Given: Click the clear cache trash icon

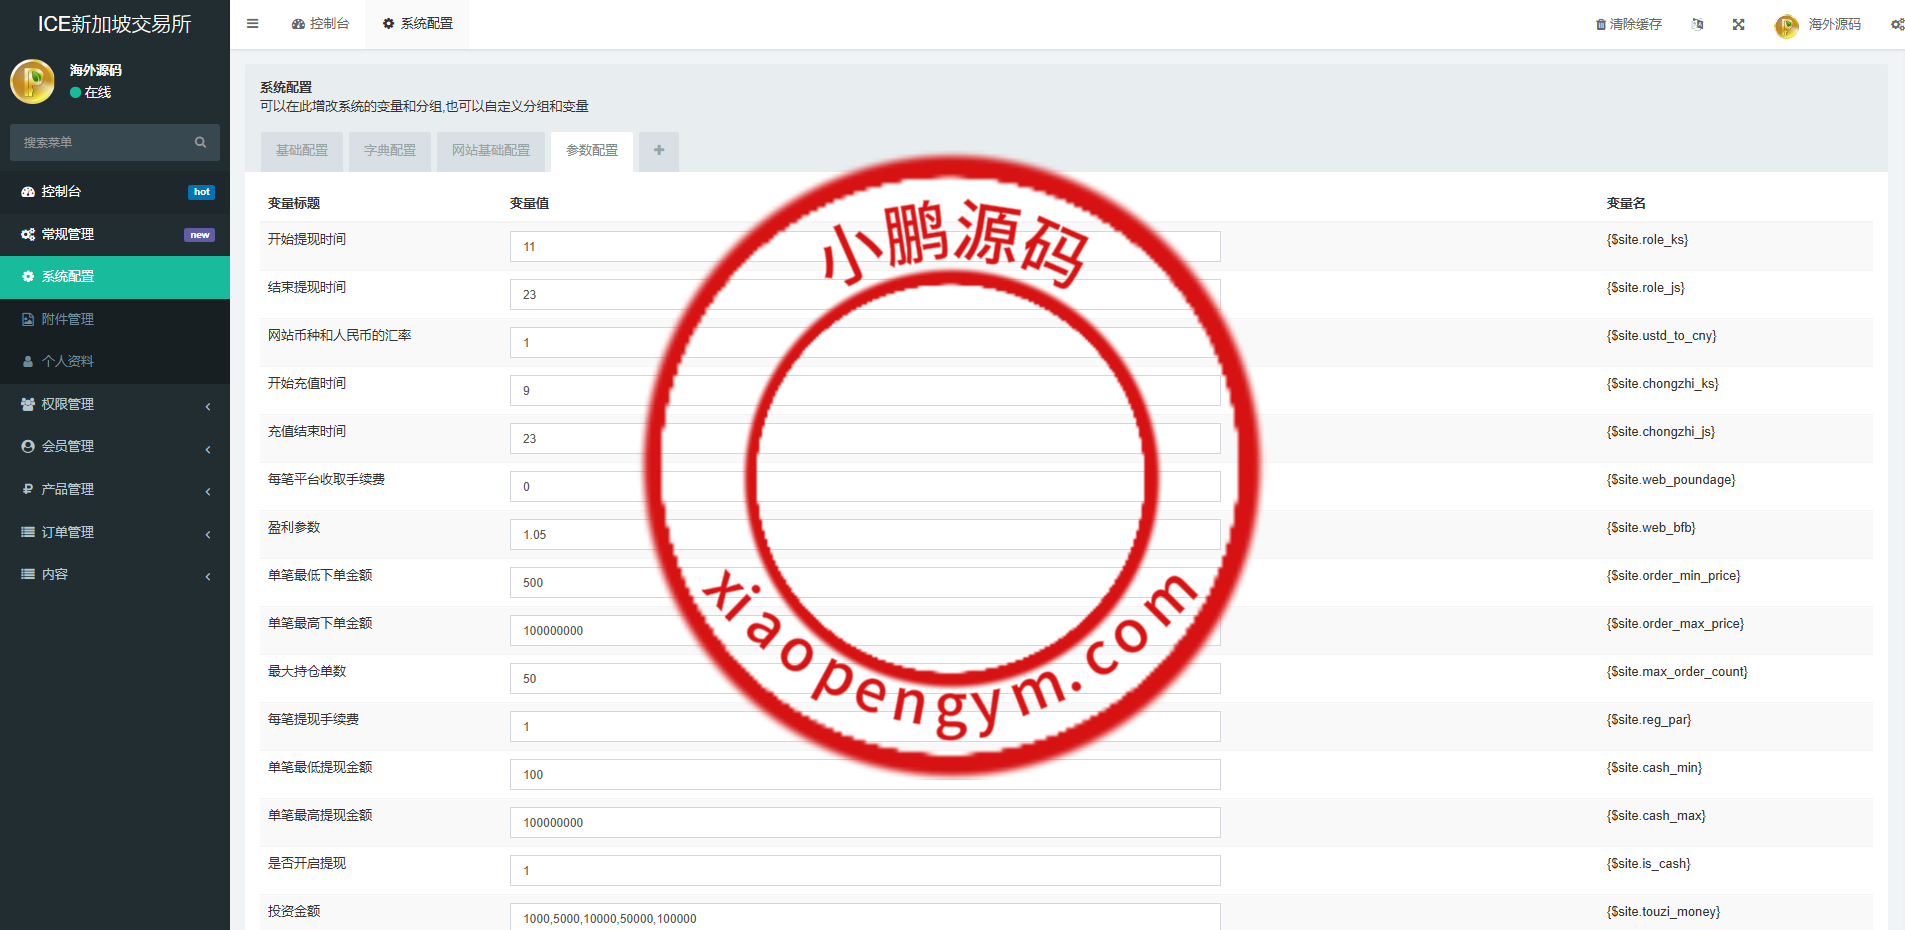Looking at the screenshot, I should point(1600,25).
